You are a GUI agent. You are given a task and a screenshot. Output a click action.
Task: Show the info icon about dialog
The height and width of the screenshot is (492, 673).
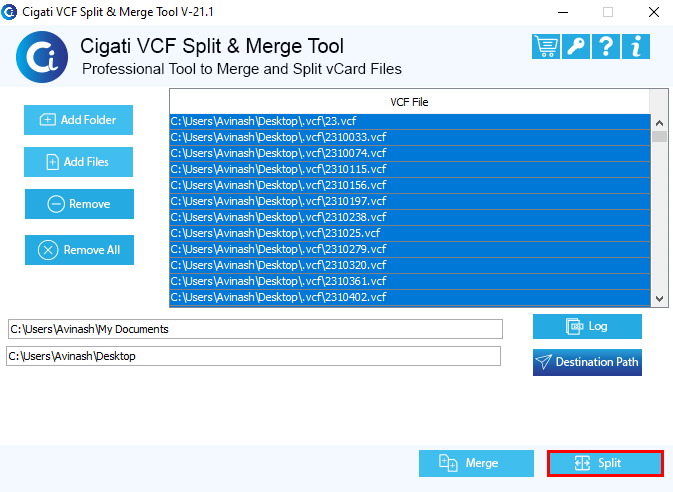click(x=636, y=46)
